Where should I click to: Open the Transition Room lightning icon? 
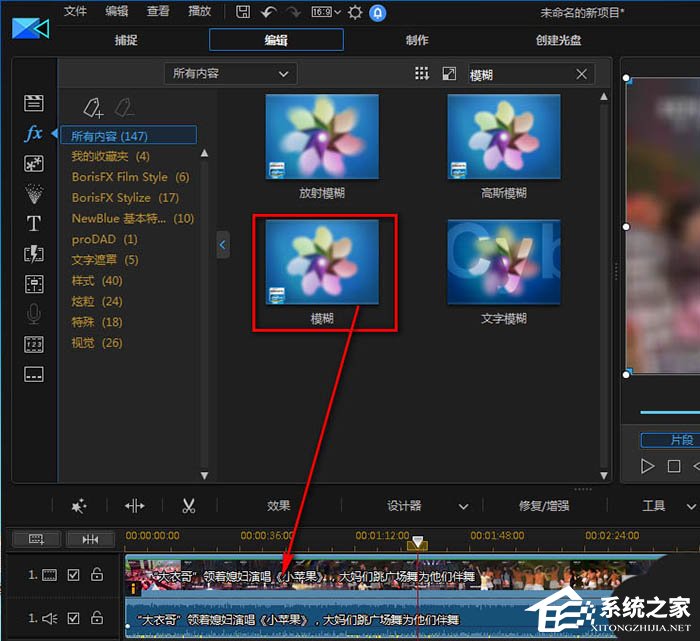point(33,254)
